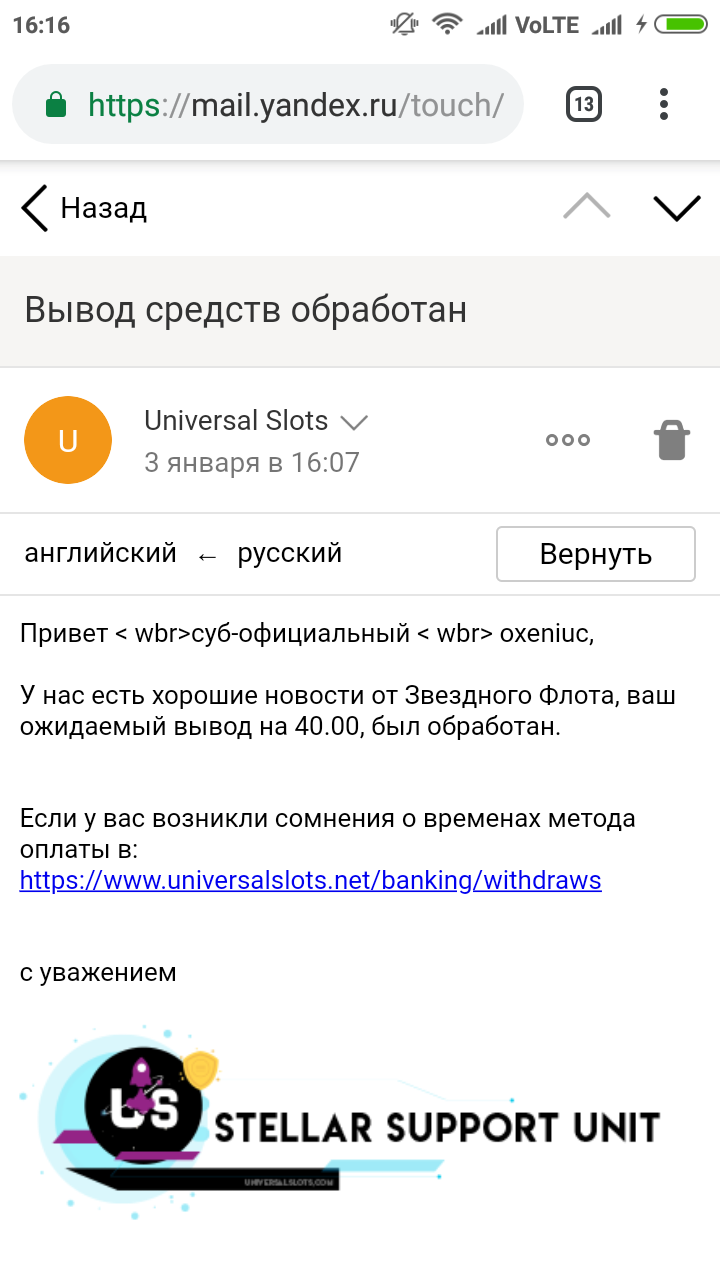Open the tab switcher showing 13 tabs
The image size is (720, 1280).
pyautogui.click(x=584, y=104)
